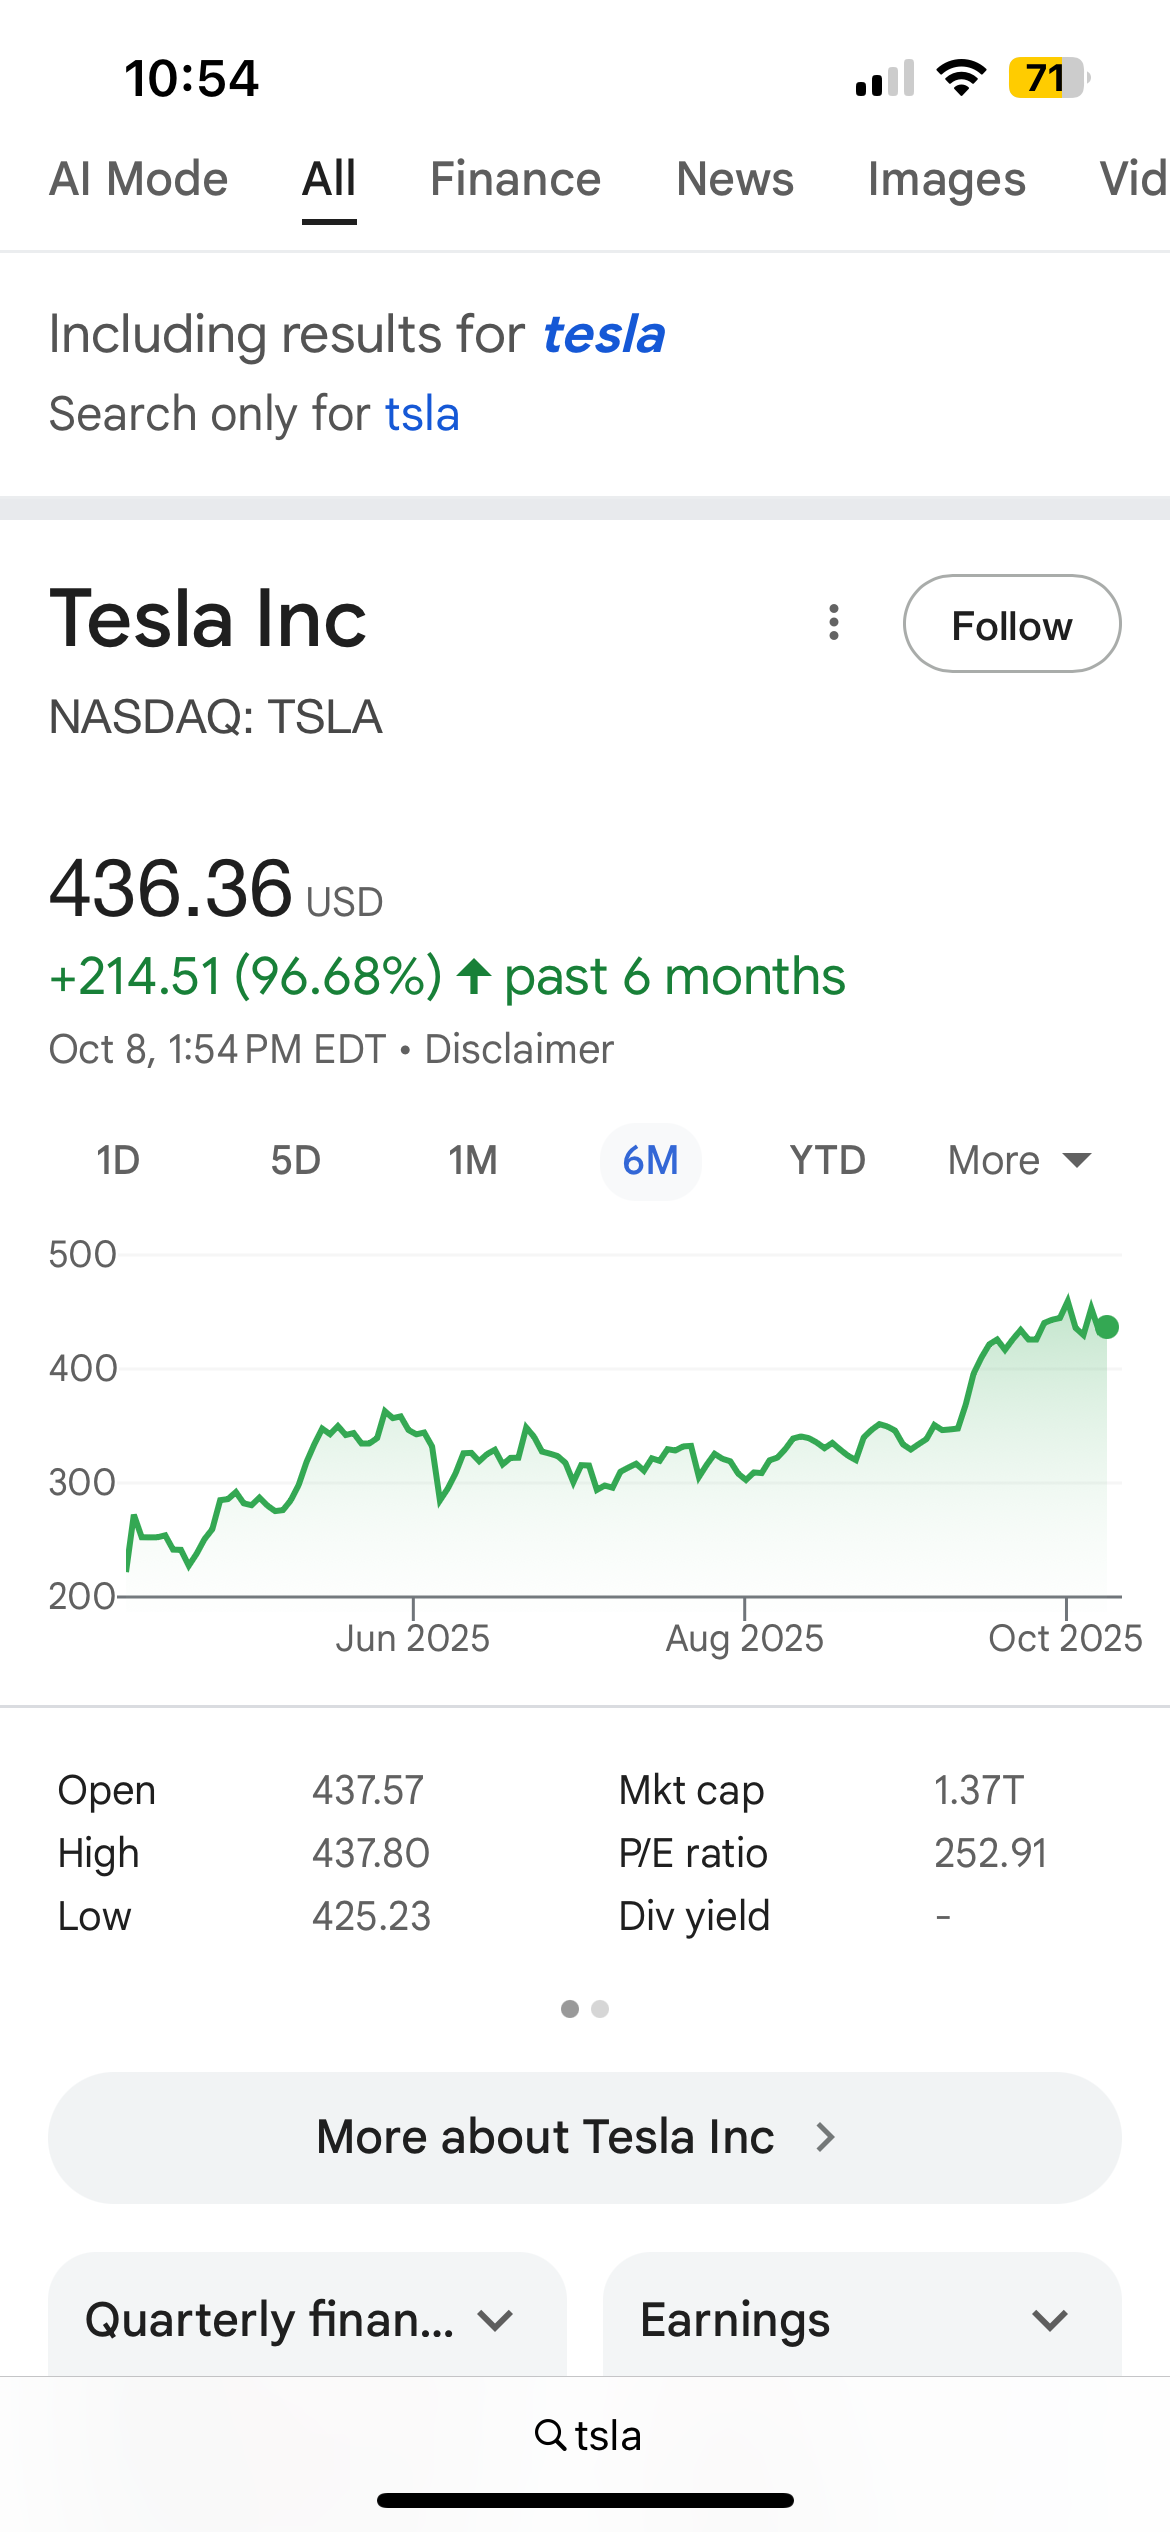Switch to the Finance tab
Image resolution: width=1170 pixels, height=2532 pixels.
tap(515, 180)
